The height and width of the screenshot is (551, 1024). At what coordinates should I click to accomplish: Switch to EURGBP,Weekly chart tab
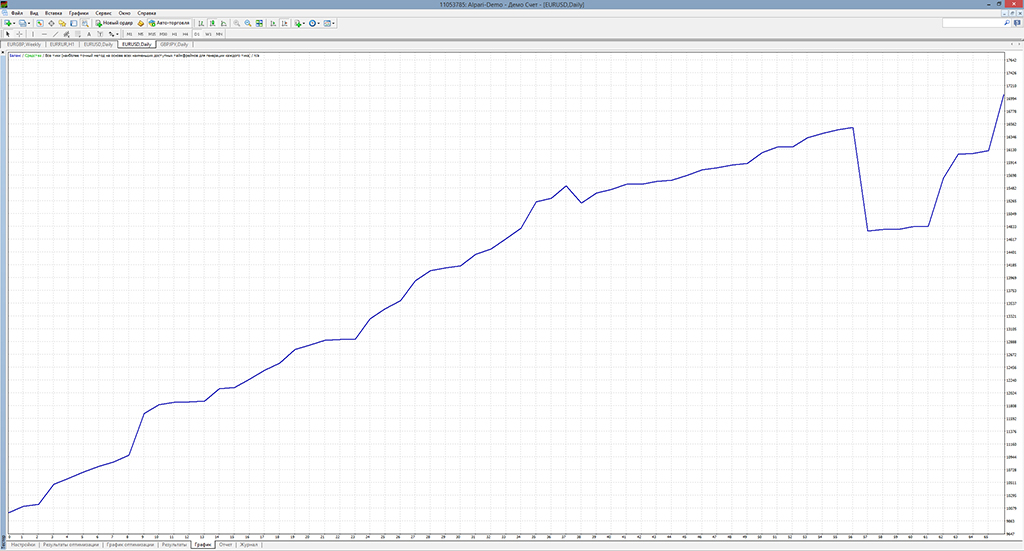(x=24, y=44)
